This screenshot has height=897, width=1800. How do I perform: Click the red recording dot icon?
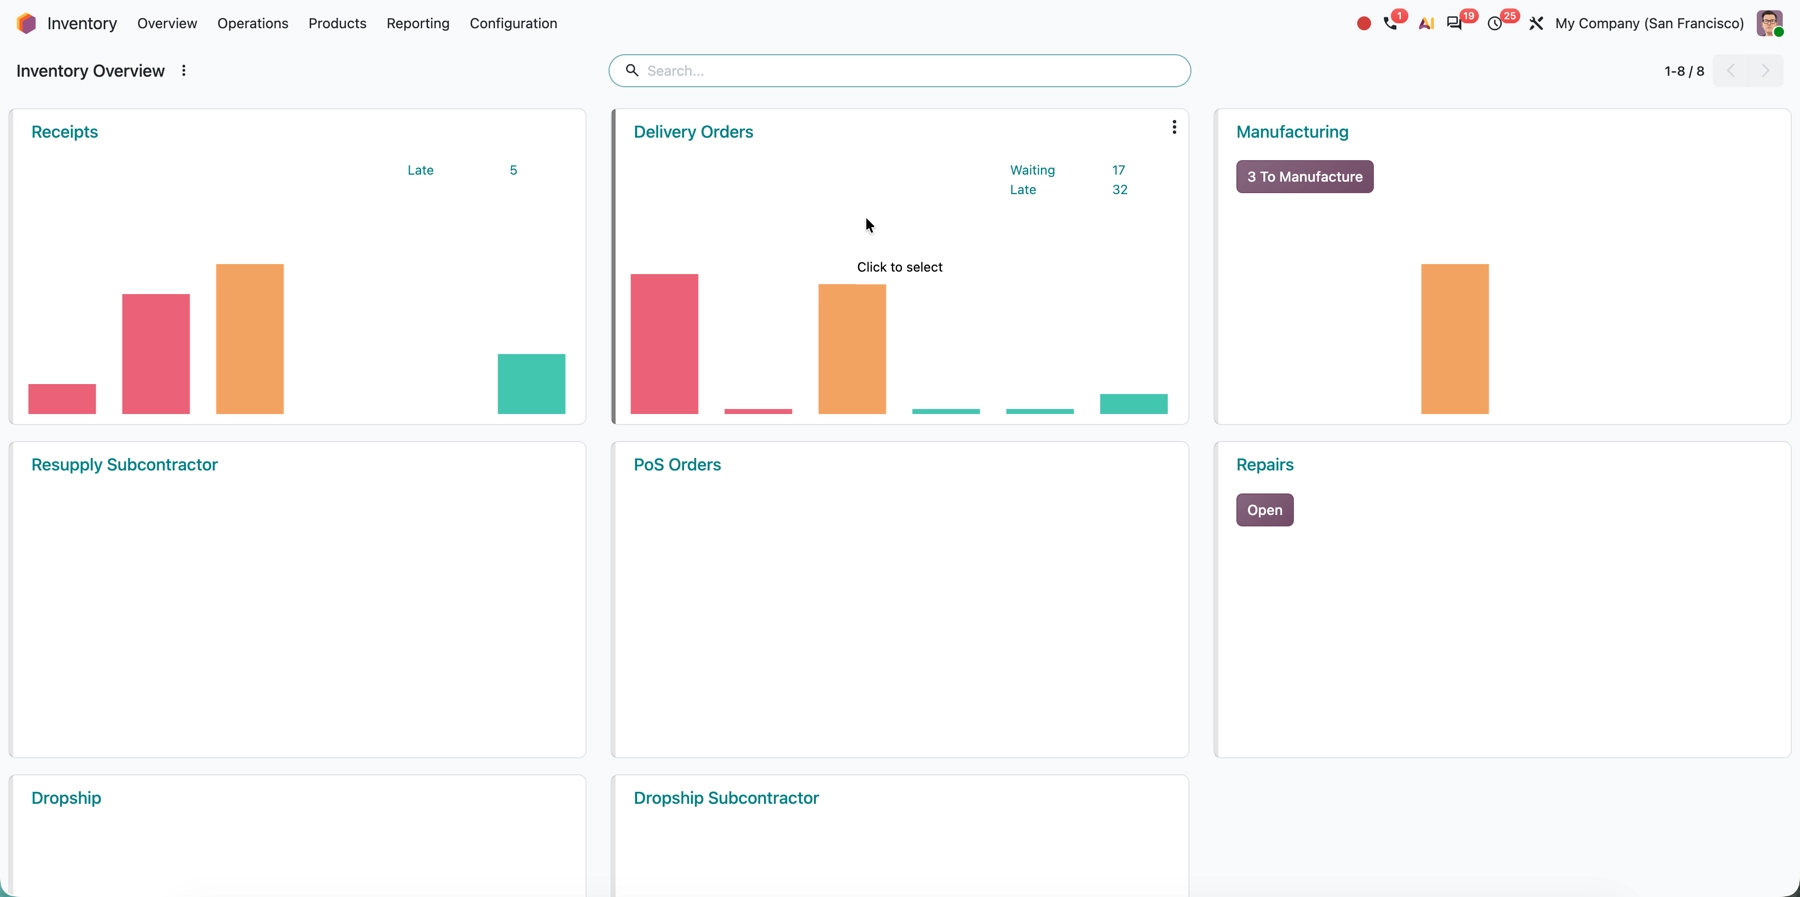[x=1363, y=23]
